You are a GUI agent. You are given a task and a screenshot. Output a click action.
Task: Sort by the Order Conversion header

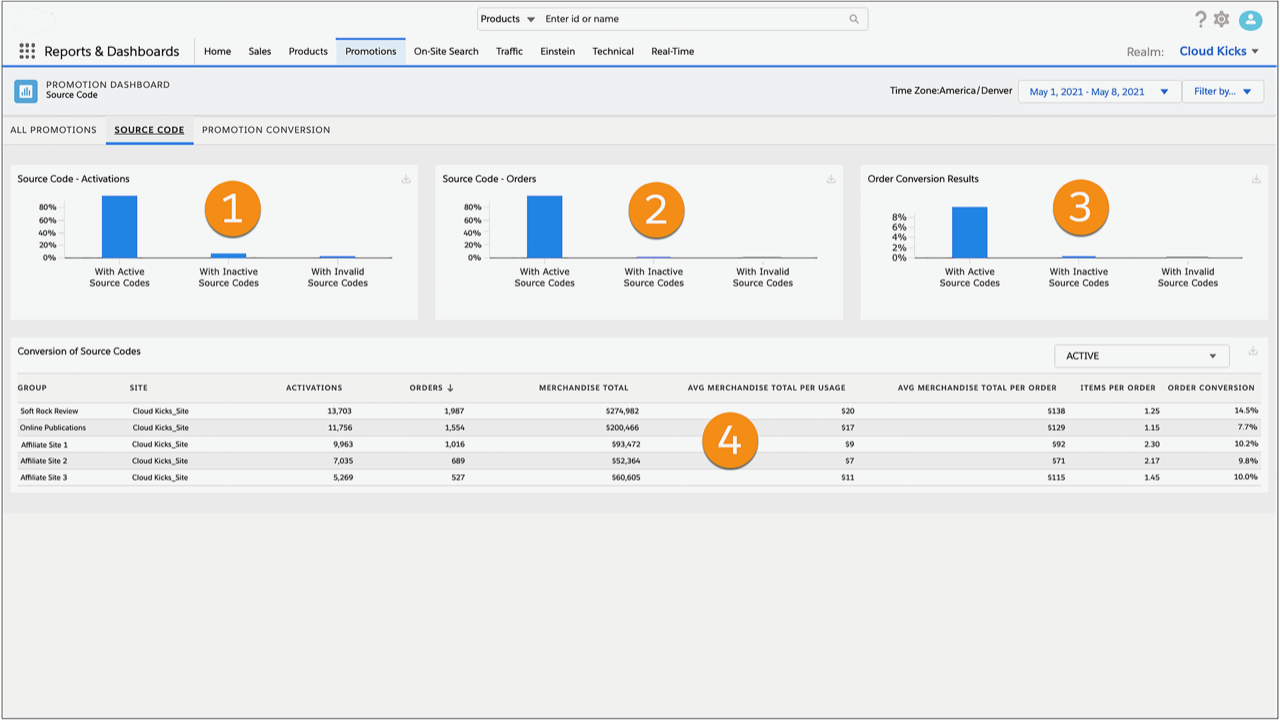[x=1211, y=388]
